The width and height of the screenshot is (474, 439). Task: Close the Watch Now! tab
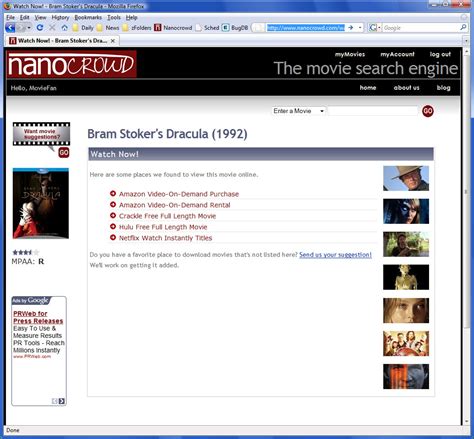click(113, 41)
